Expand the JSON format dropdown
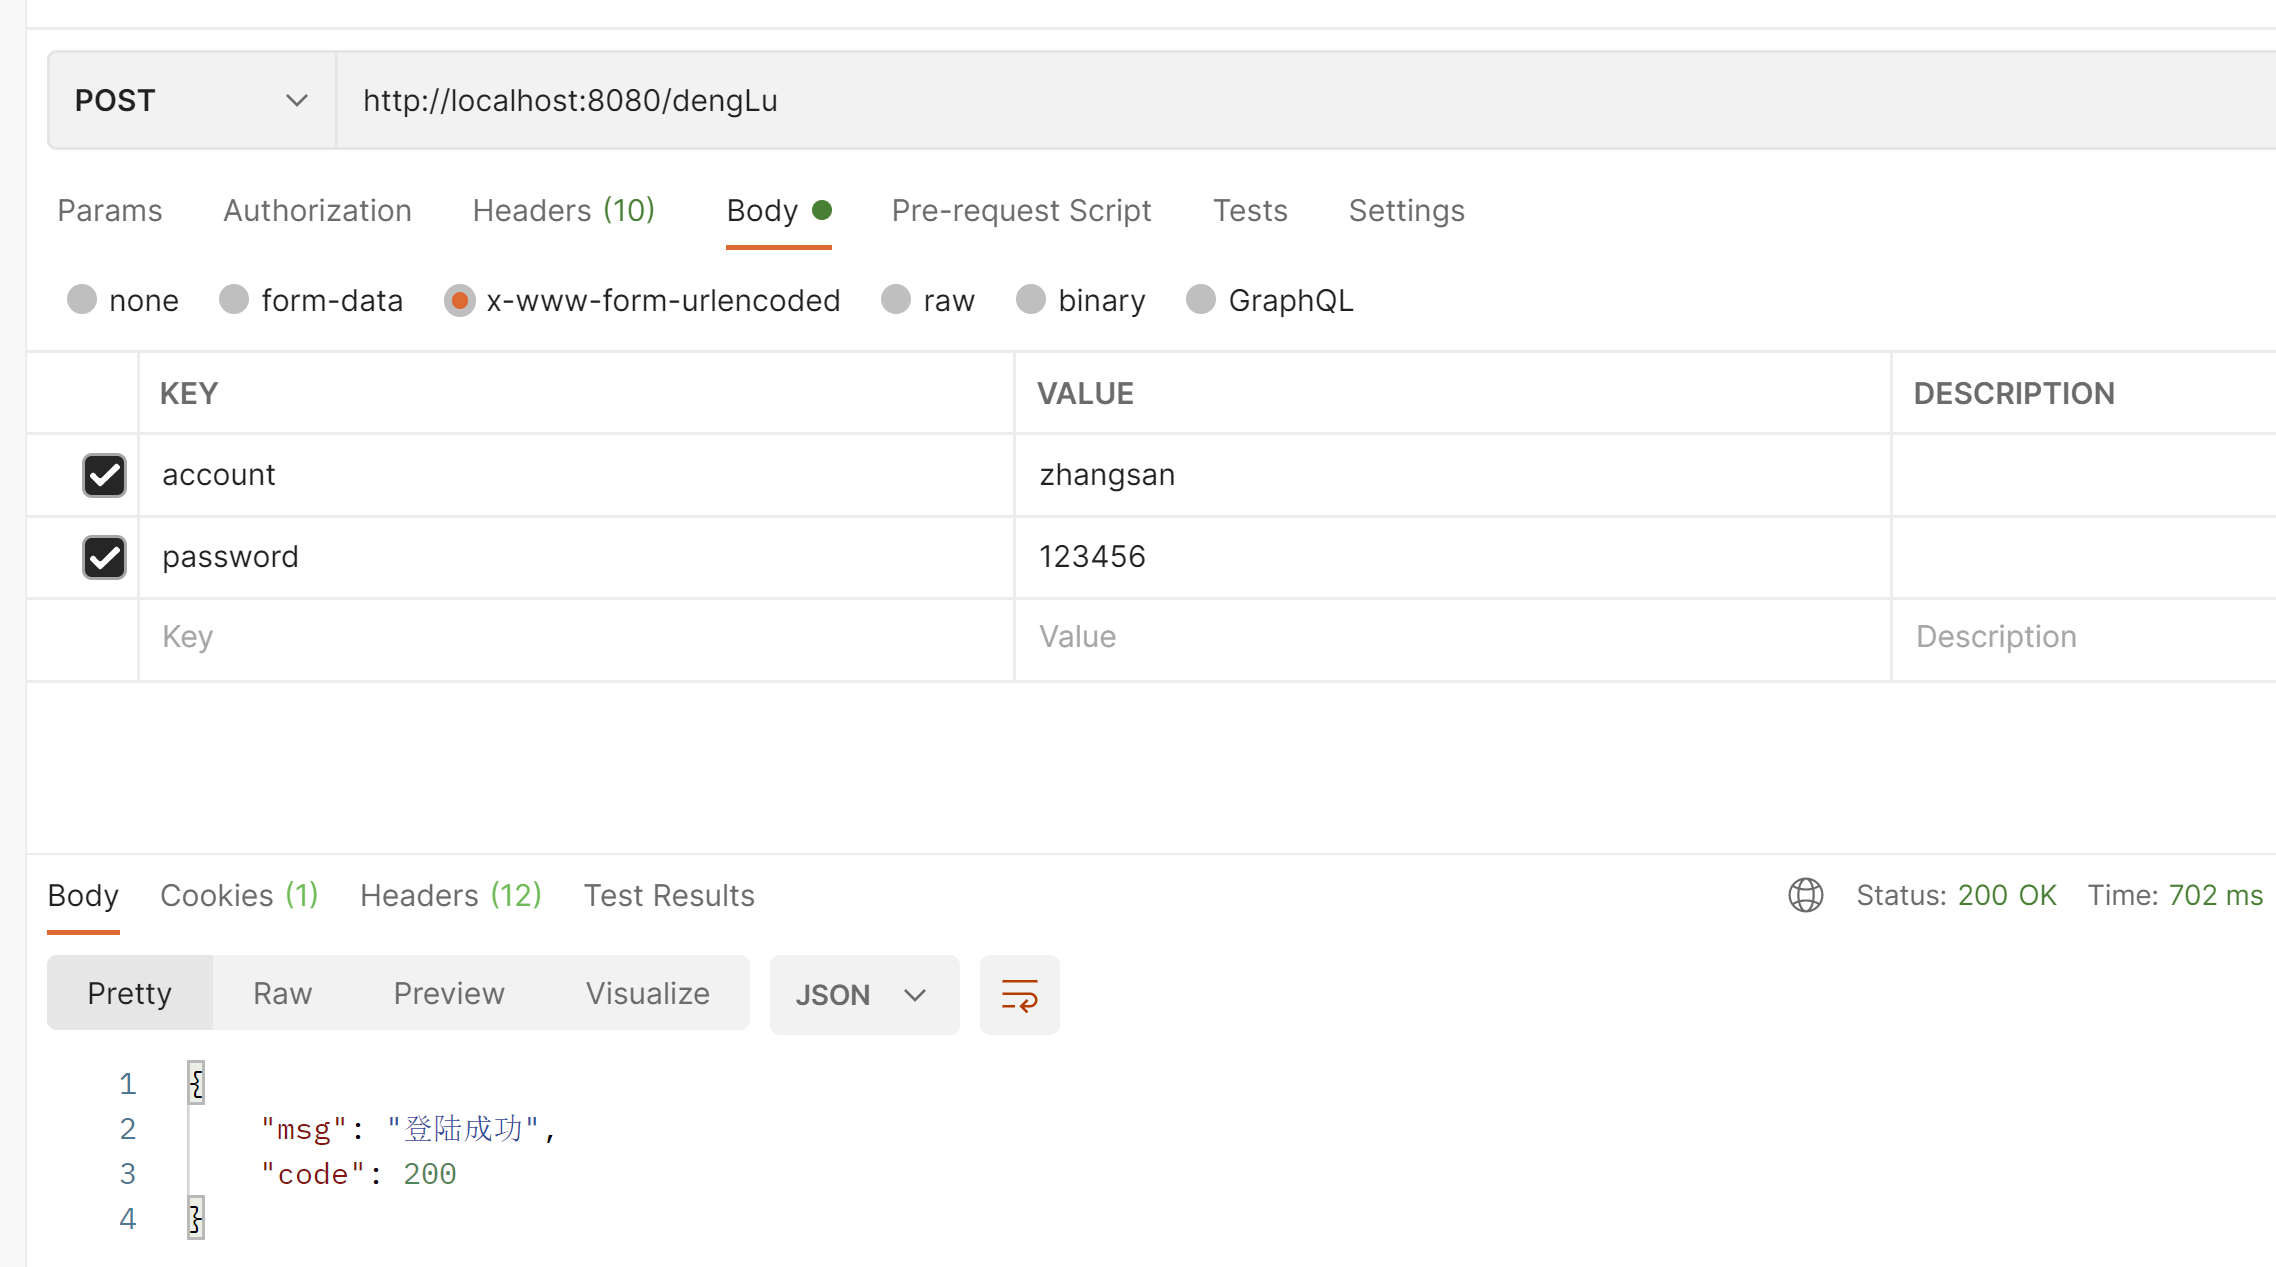The image size is (2276, 1267). (863, 995)
